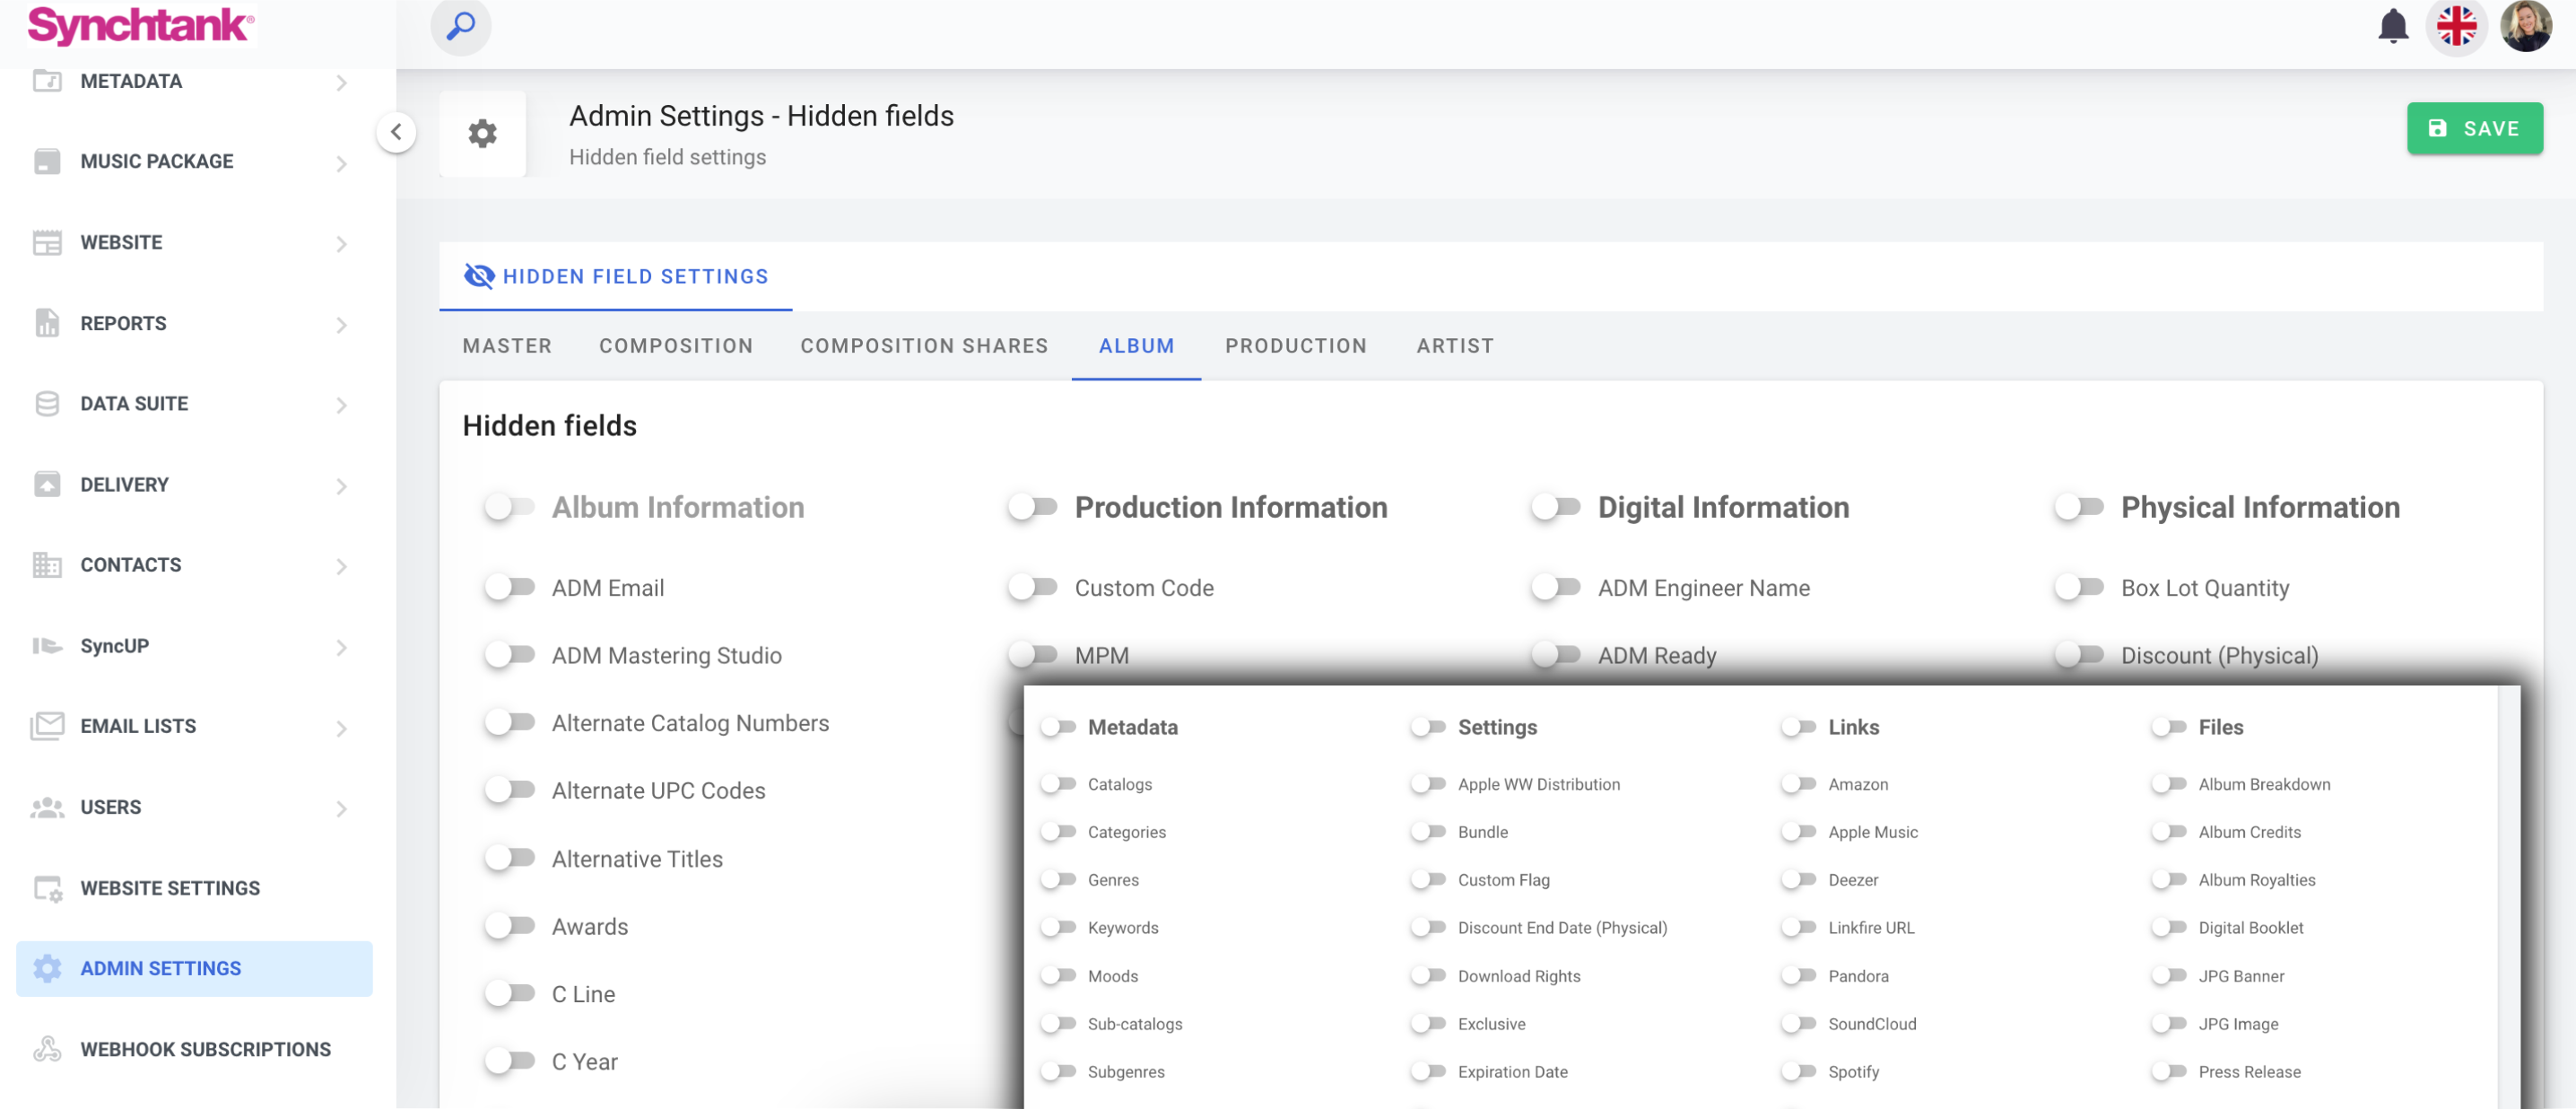Screen dimensions: 2576x1109
Task: Open Website Settings from sidebar
Action: click(x=170, y=888)
